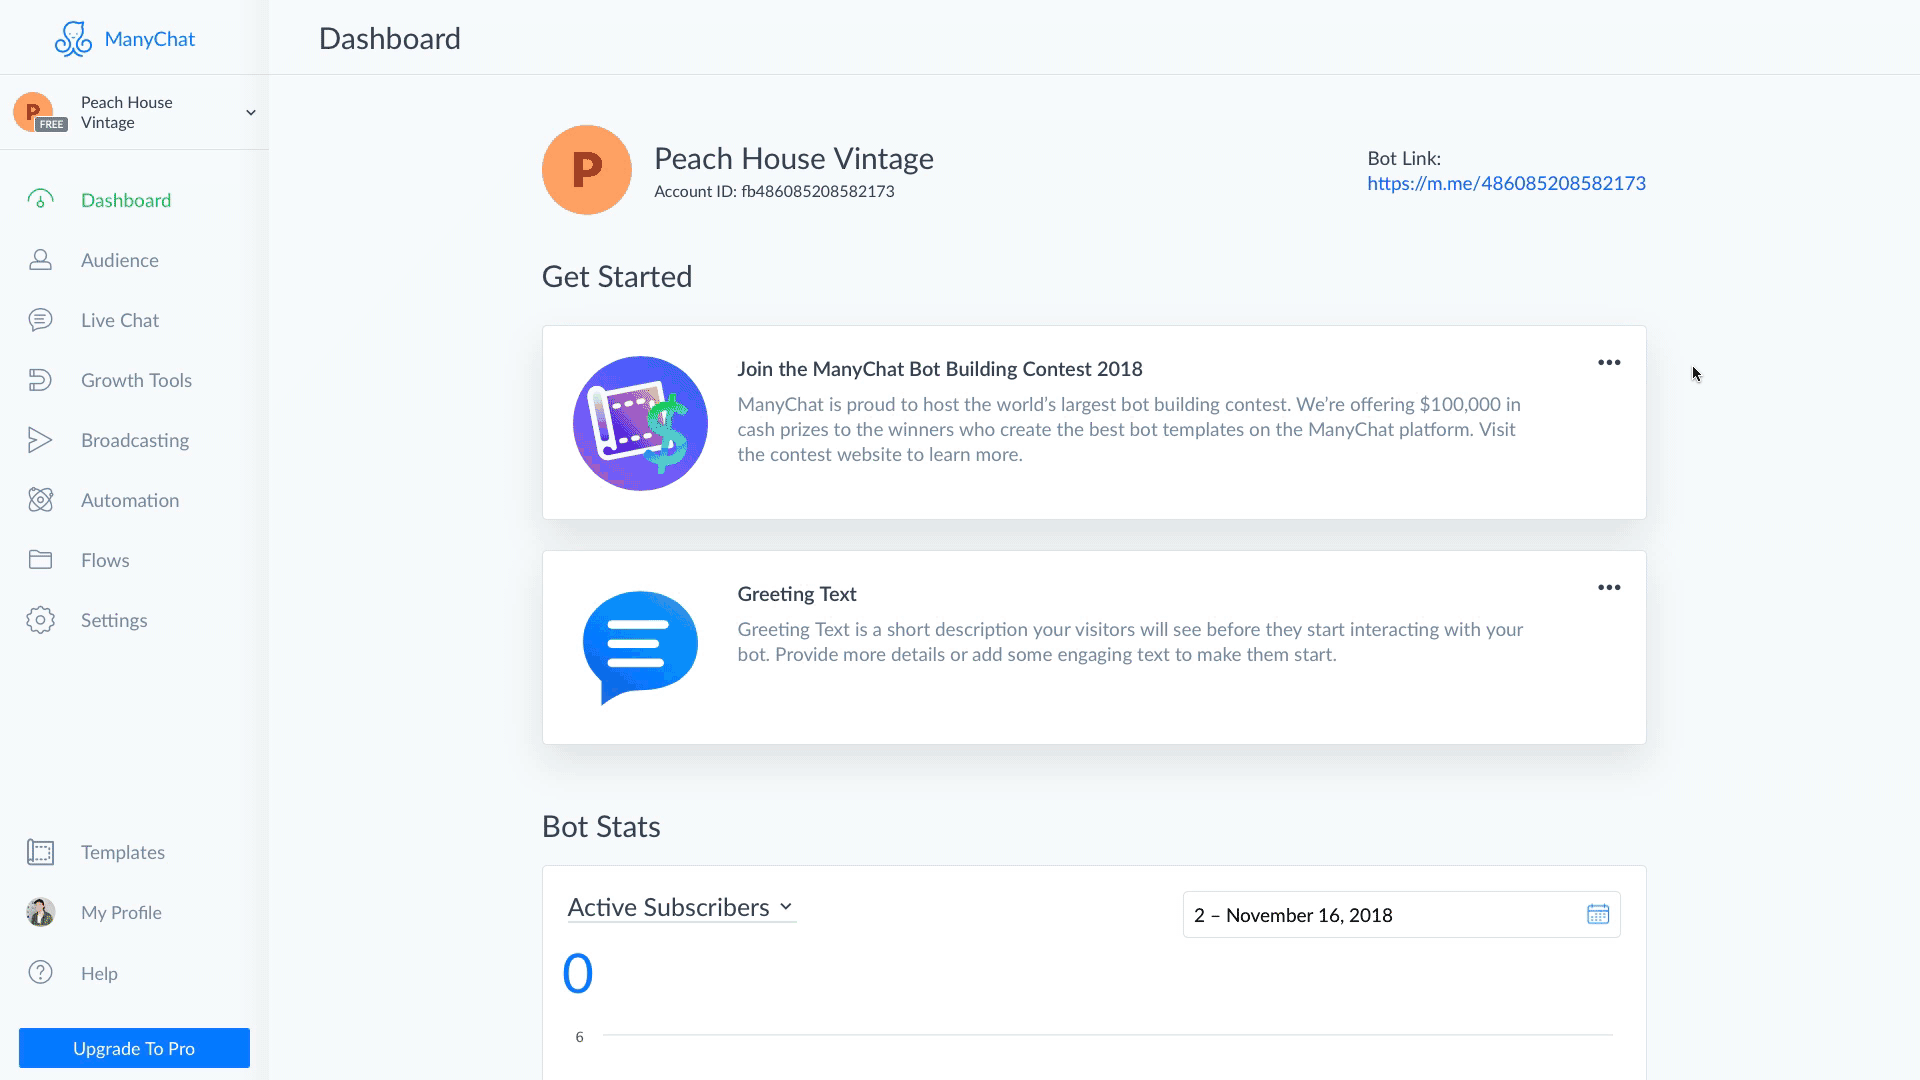
Task: Click the Audience person icon
Action: coord(40,260)
